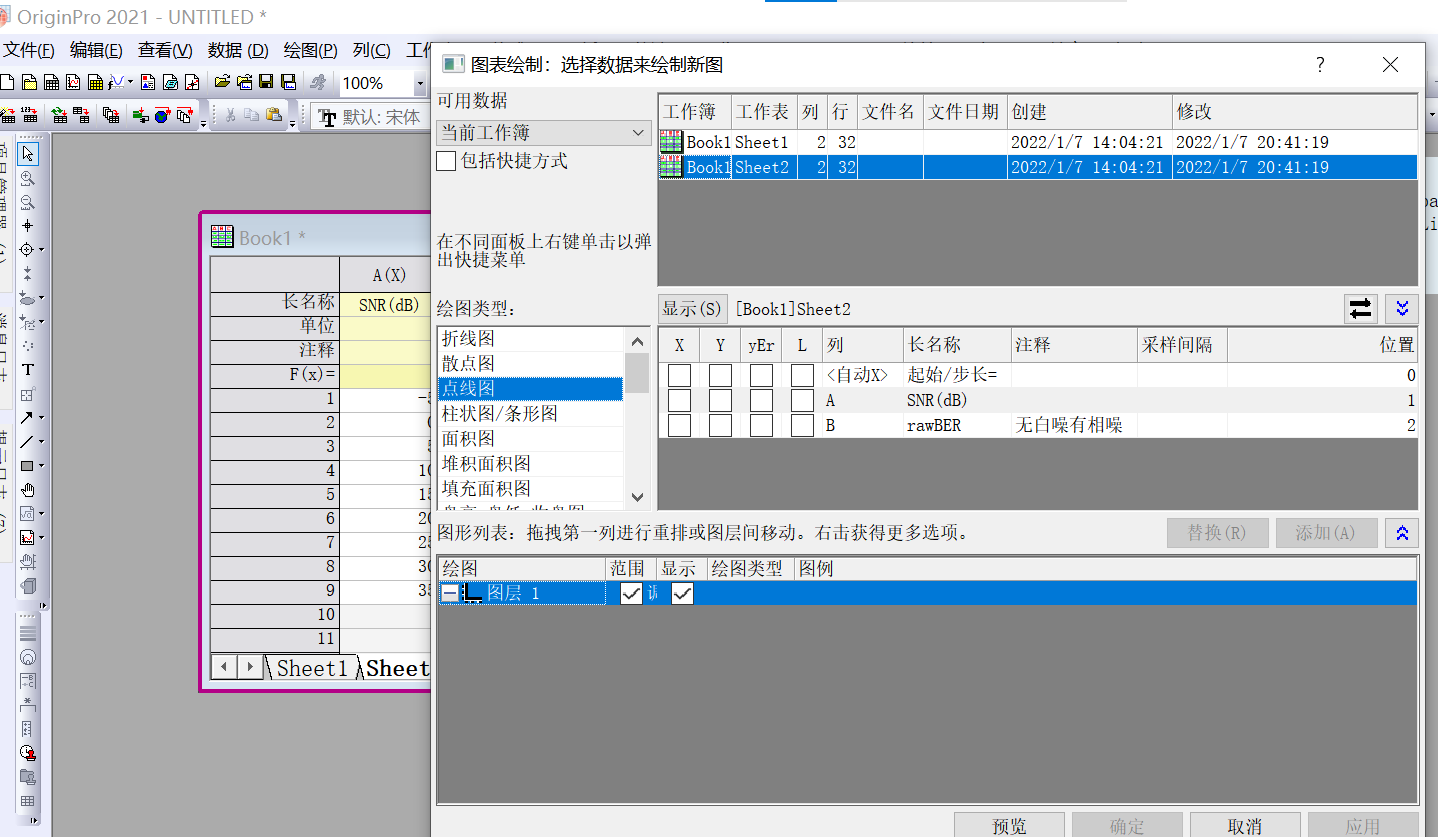
Task: Click the New Graph toolbar icon
Action: (73, 83)
